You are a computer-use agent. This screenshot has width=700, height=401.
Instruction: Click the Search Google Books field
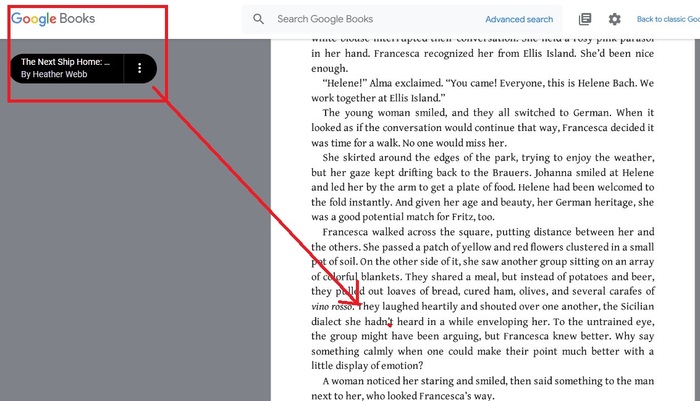tap(370, 19)
